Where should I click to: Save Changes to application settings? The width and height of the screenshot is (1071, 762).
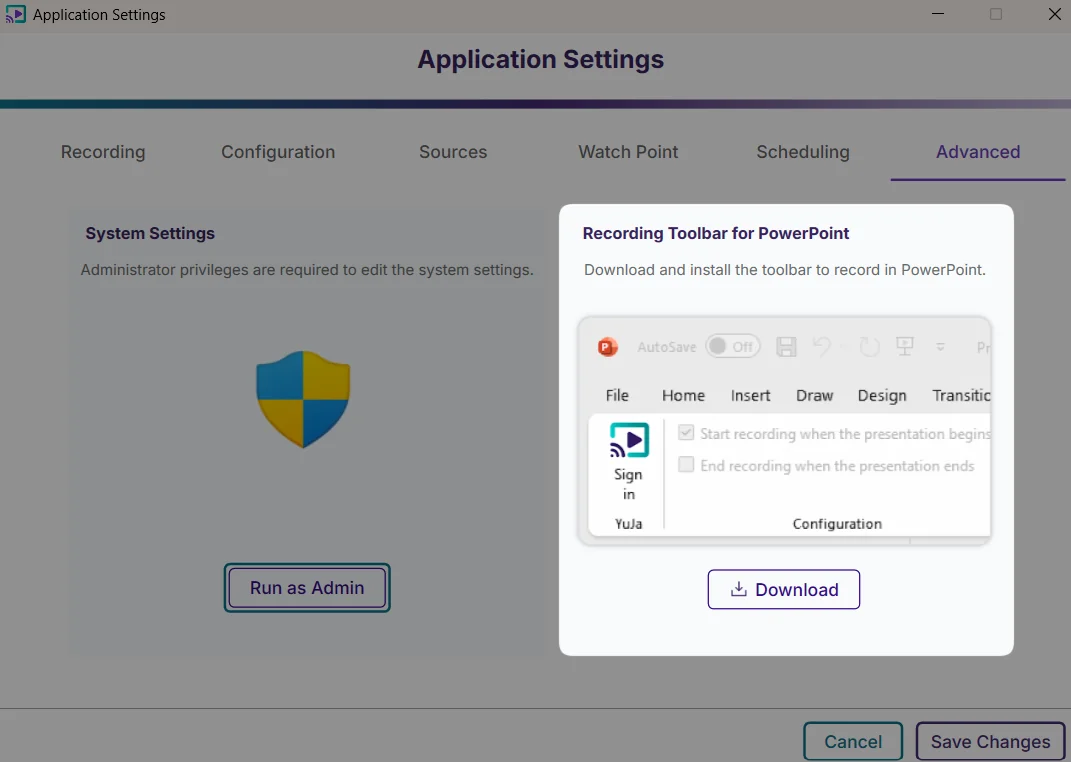pyautogui.click(x=989, y=741)
